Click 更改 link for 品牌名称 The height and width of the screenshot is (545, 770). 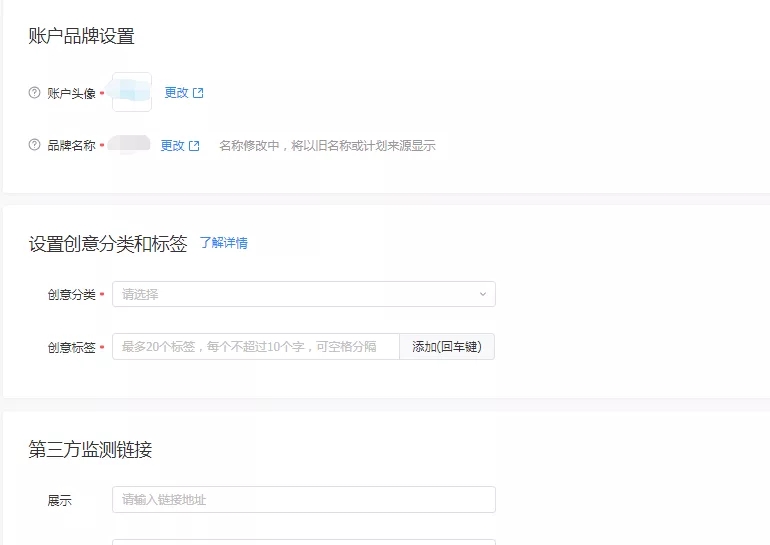click(x=173, y=146)
